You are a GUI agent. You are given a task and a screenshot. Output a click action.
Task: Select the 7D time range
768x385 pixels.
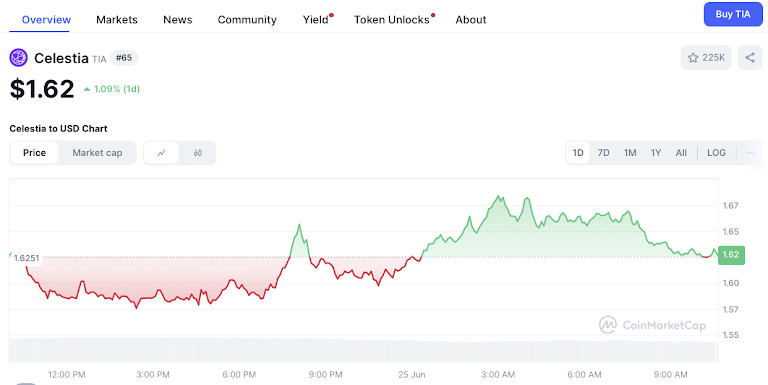[x=603, y=153]
